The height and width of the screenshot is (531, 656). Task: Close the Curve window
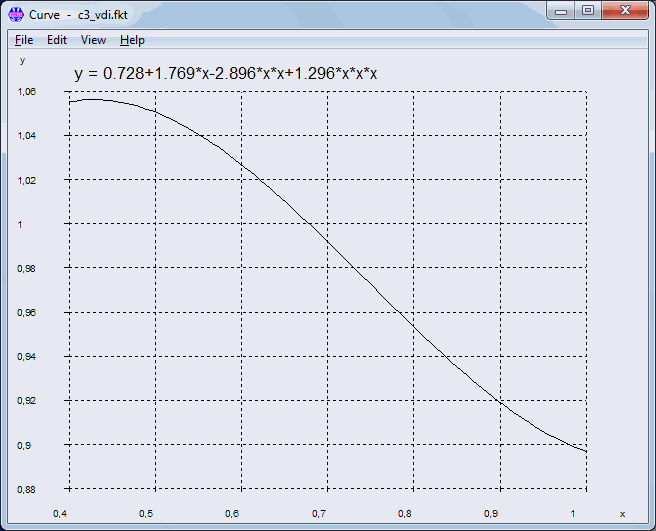[626, 10]
